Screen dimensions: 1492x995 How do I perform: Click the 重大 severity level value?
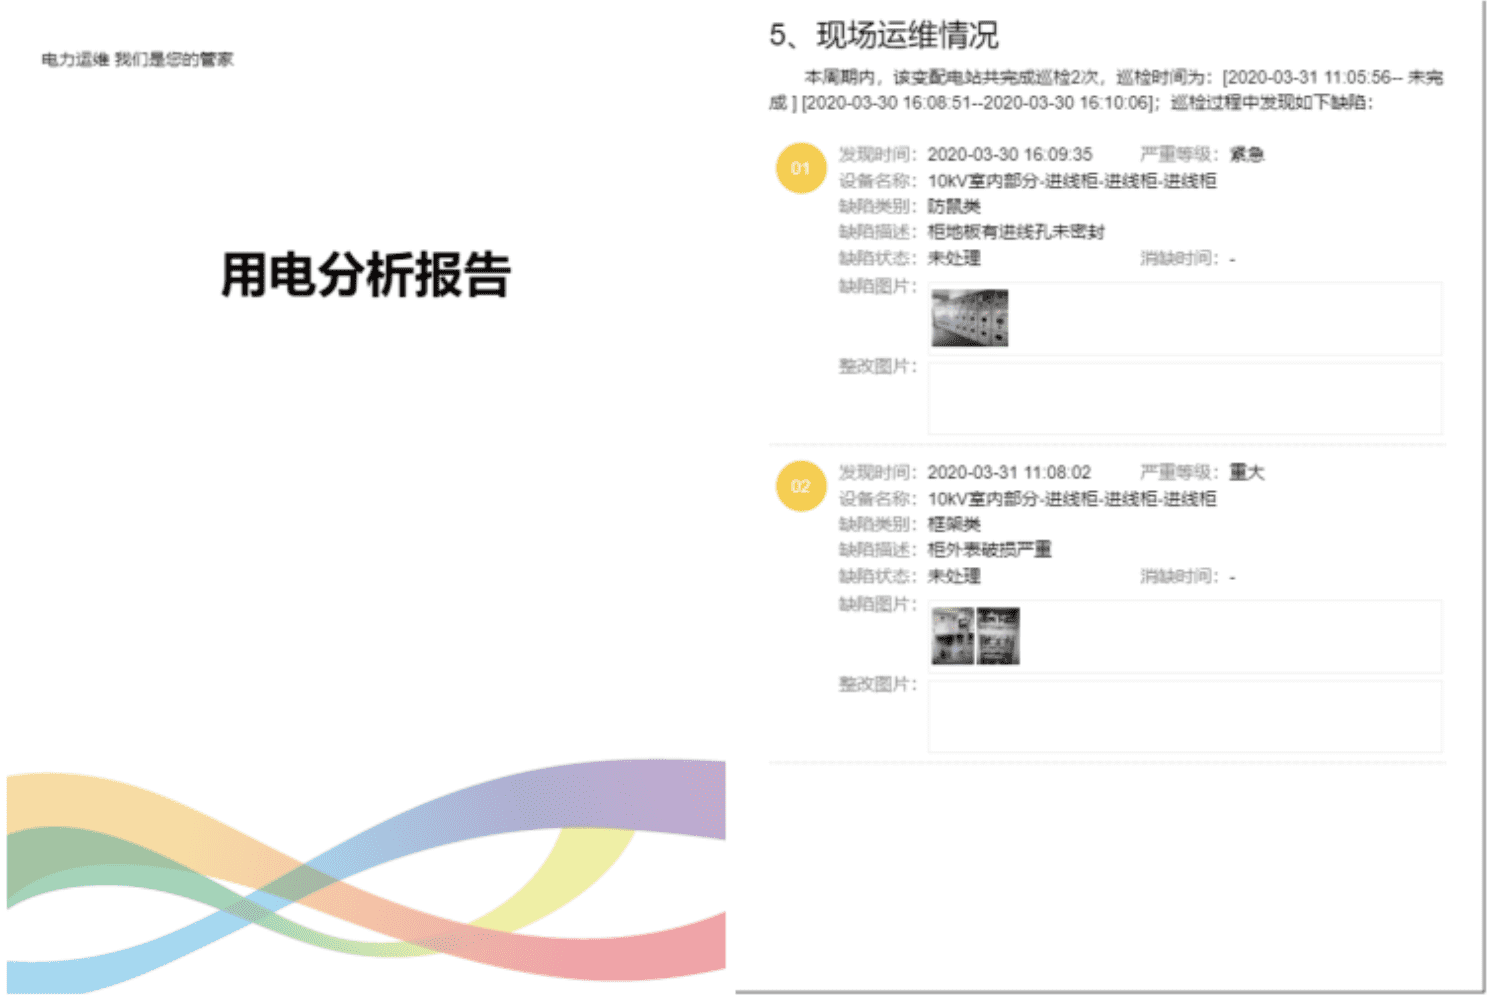click(1246, 472)
